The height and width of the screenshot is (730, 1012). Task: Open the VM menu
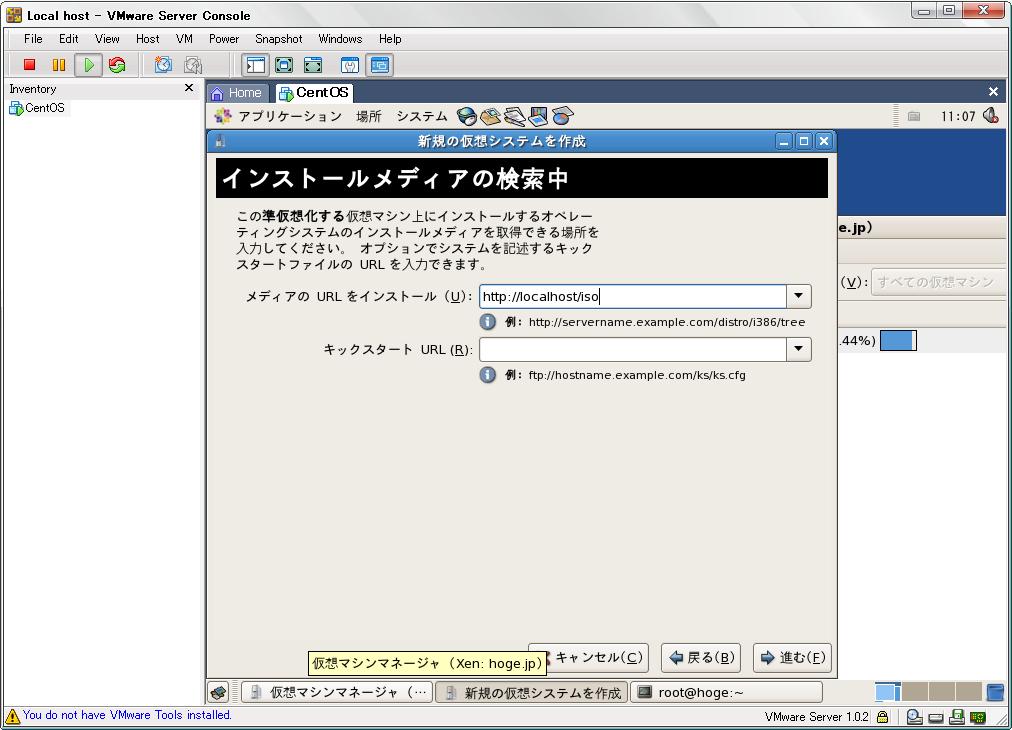click(184, 39)
